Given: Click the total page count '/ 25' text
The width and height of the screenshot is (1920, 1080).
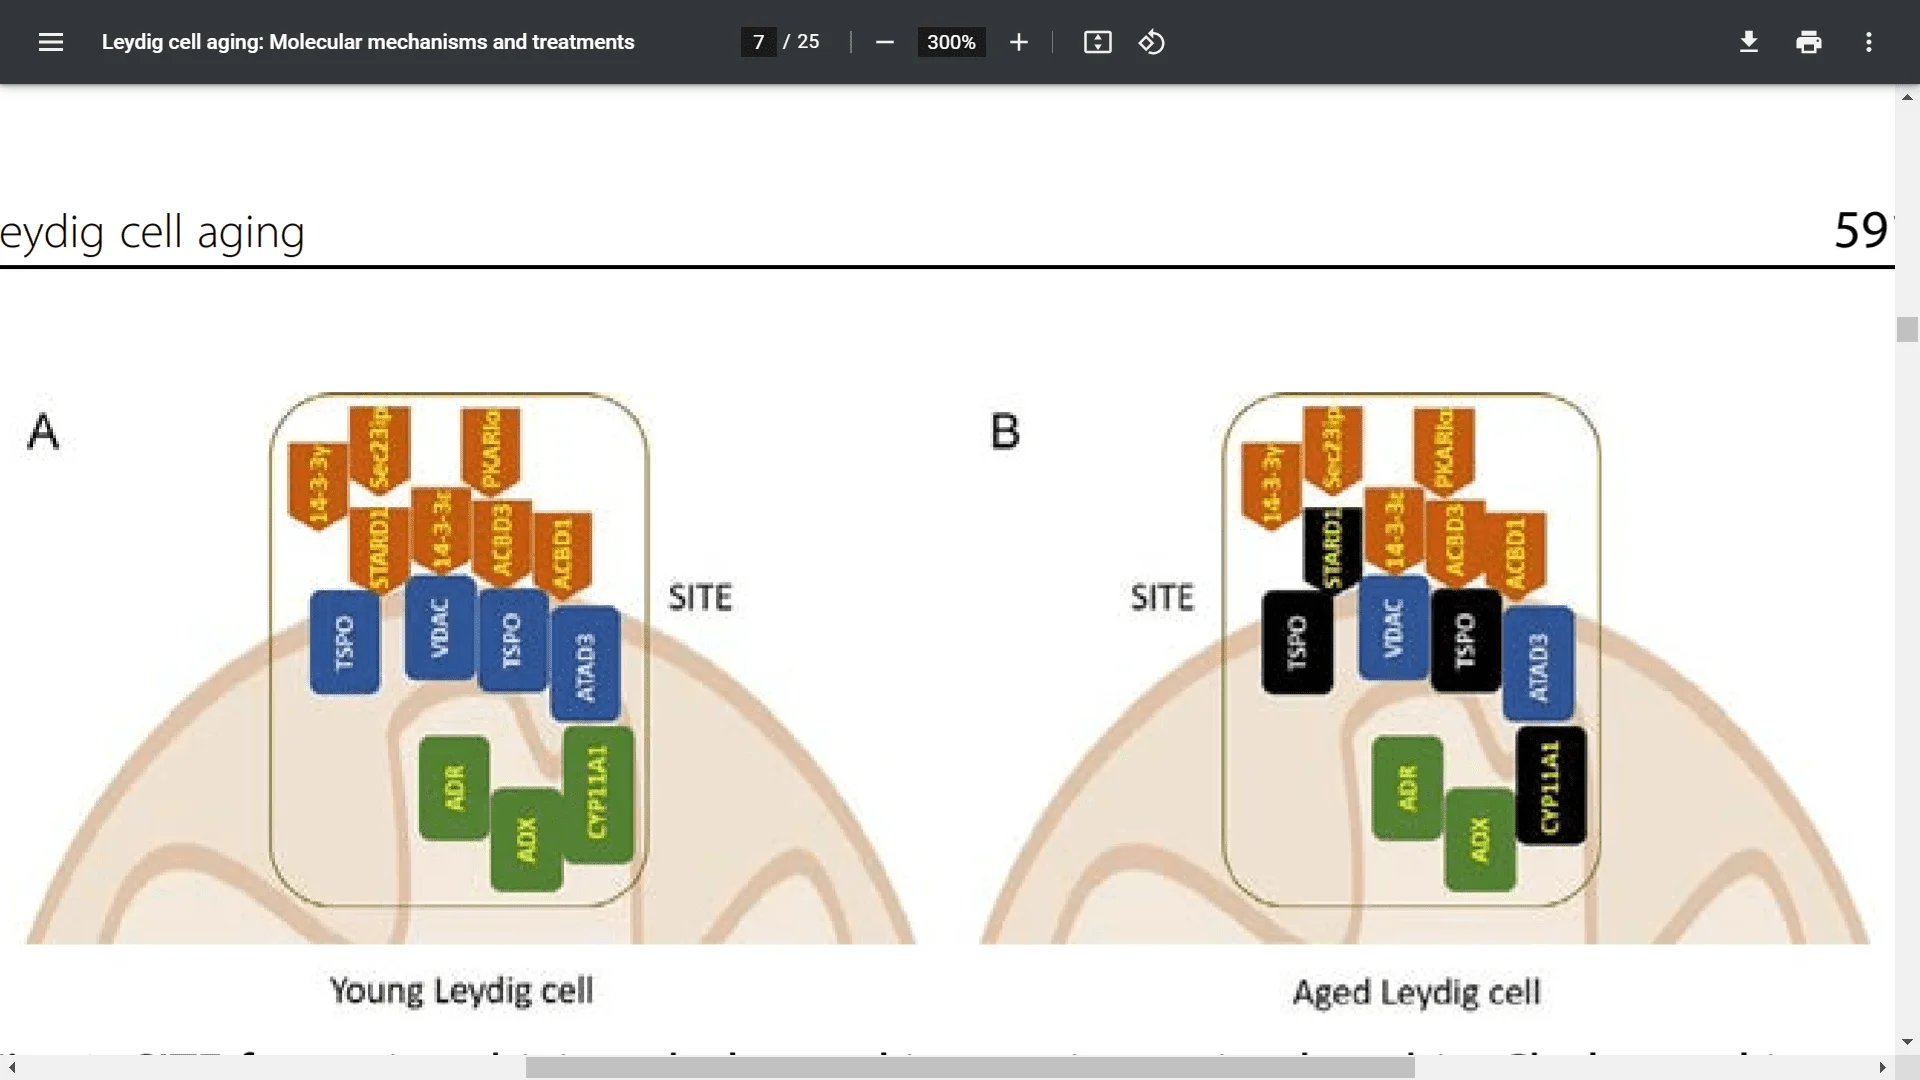Looking at the screenshot, I should tap(801, 42).
